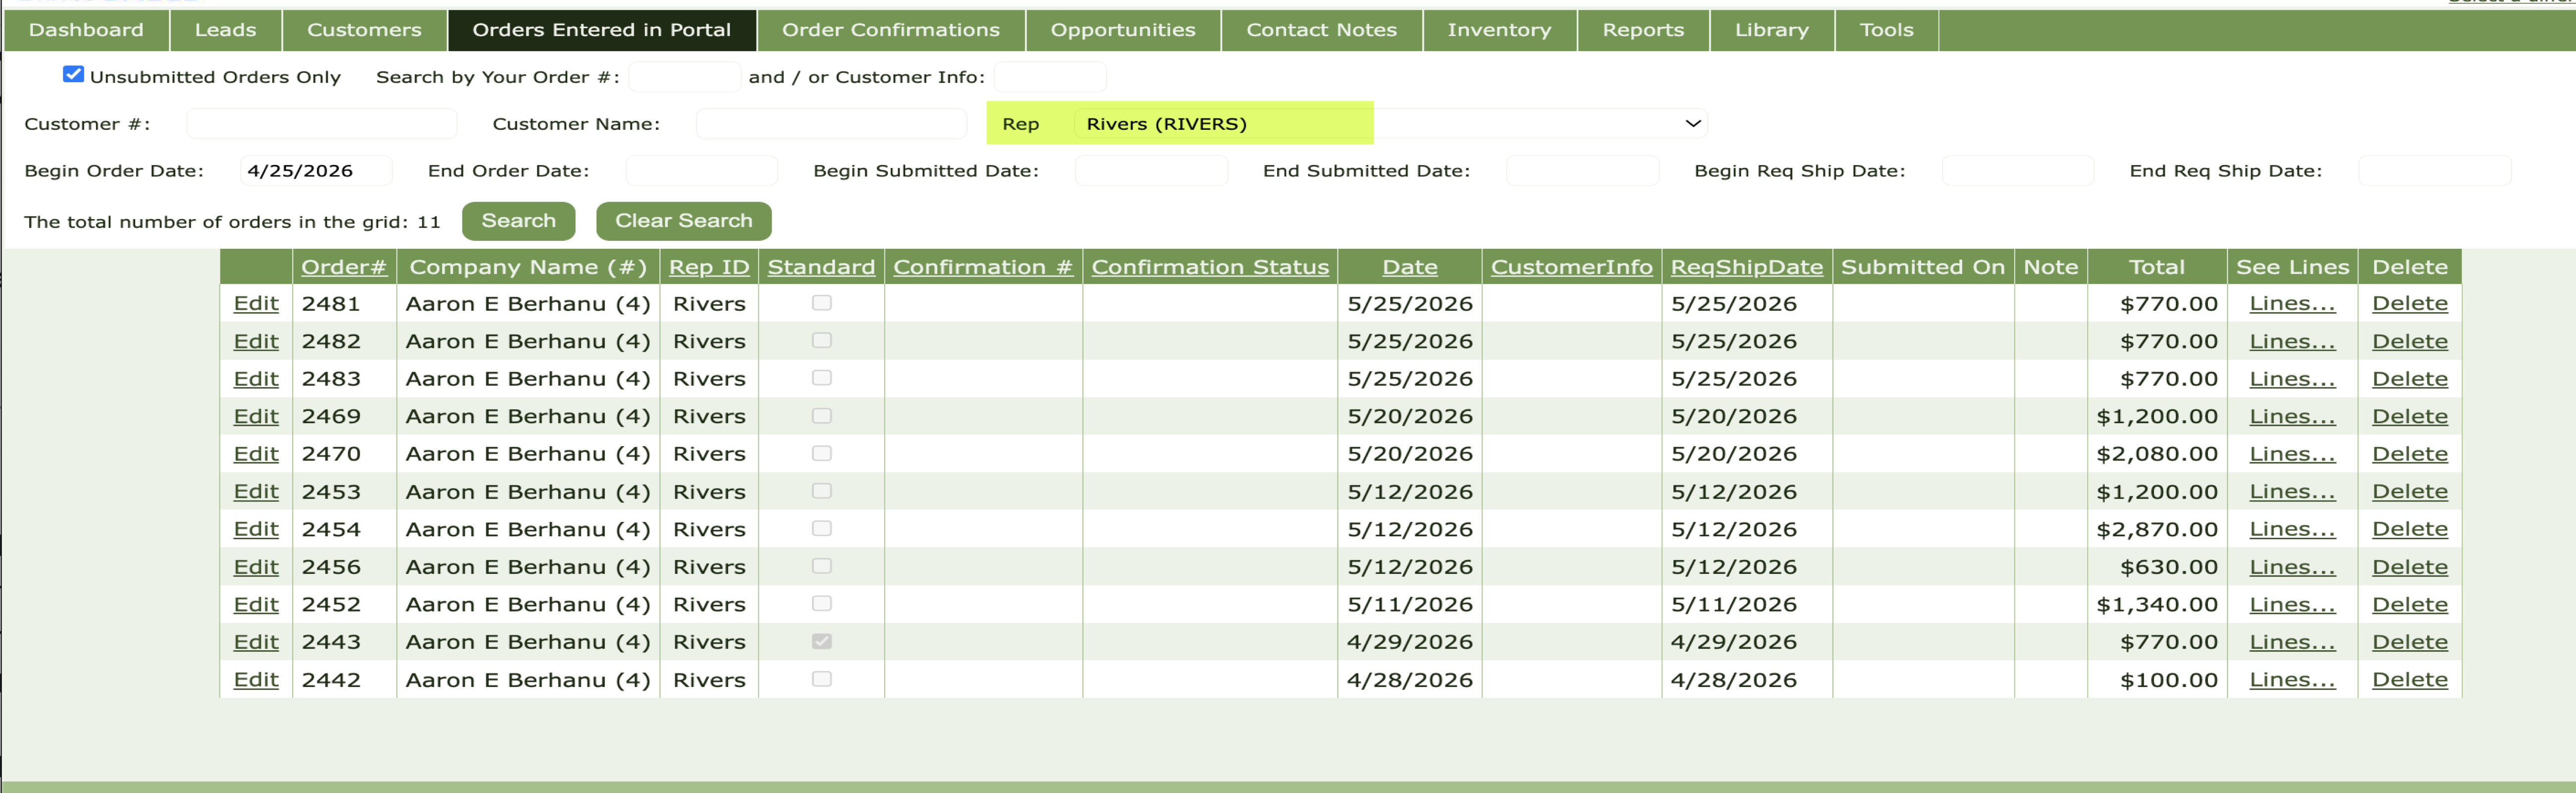The height and width of the screenshot is (793, 2576).
Task: Click the Begin Order Date field
Action: pos(316,171)
